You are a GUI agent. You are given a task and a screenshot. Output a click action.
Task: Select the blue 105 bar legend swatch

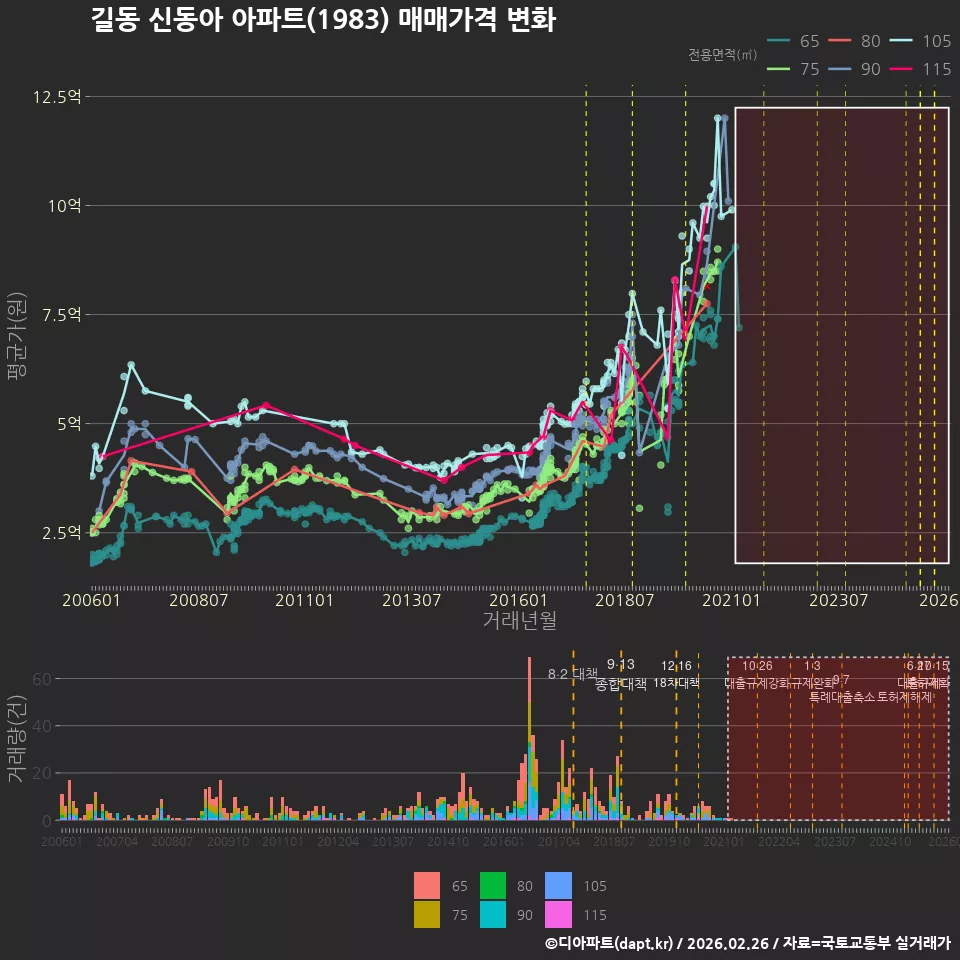(x=558, y=885)
